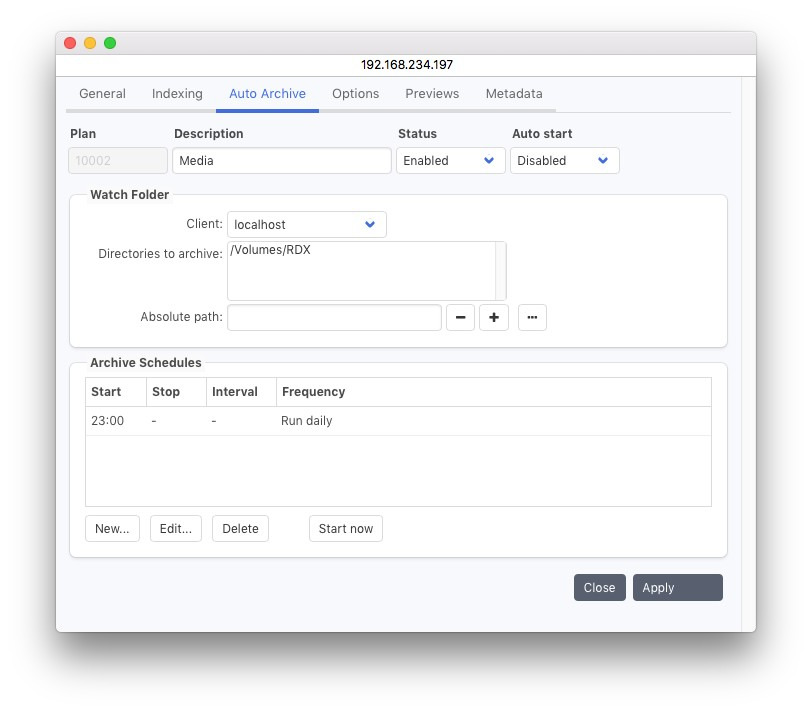Select the 23:00 Run daily schedule row

pyautogui.click(x=397, y=421)
